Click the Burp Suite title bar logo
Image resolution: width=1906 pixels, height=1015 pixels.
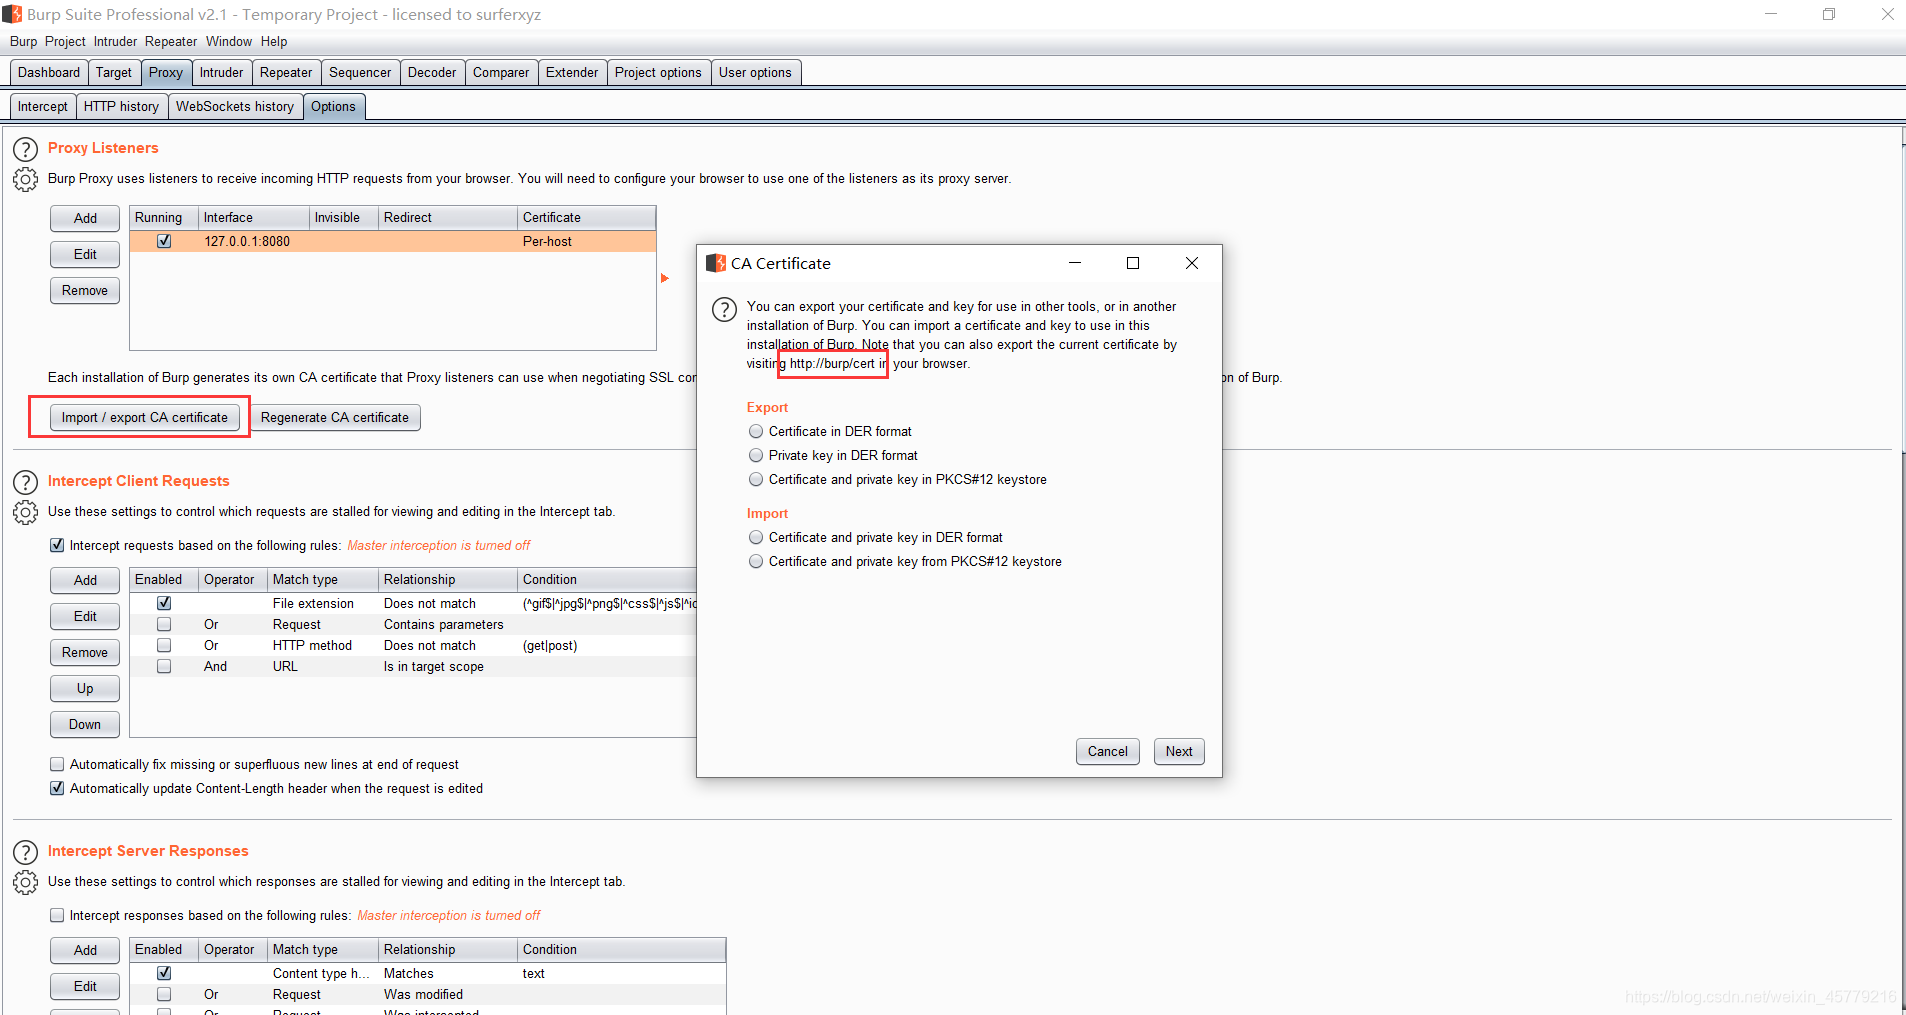tap(12, 14)
